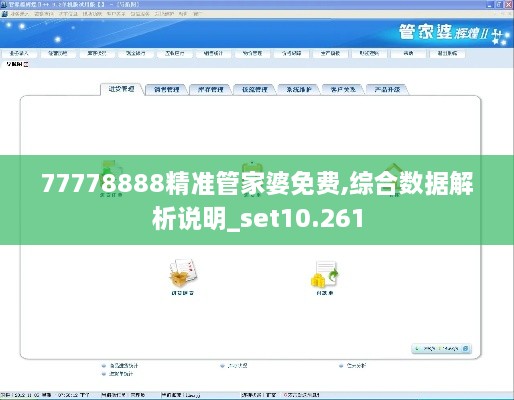514x400 pixels.
Task: Select the 系统维护 tab
Action: click(x=299, y=89)
